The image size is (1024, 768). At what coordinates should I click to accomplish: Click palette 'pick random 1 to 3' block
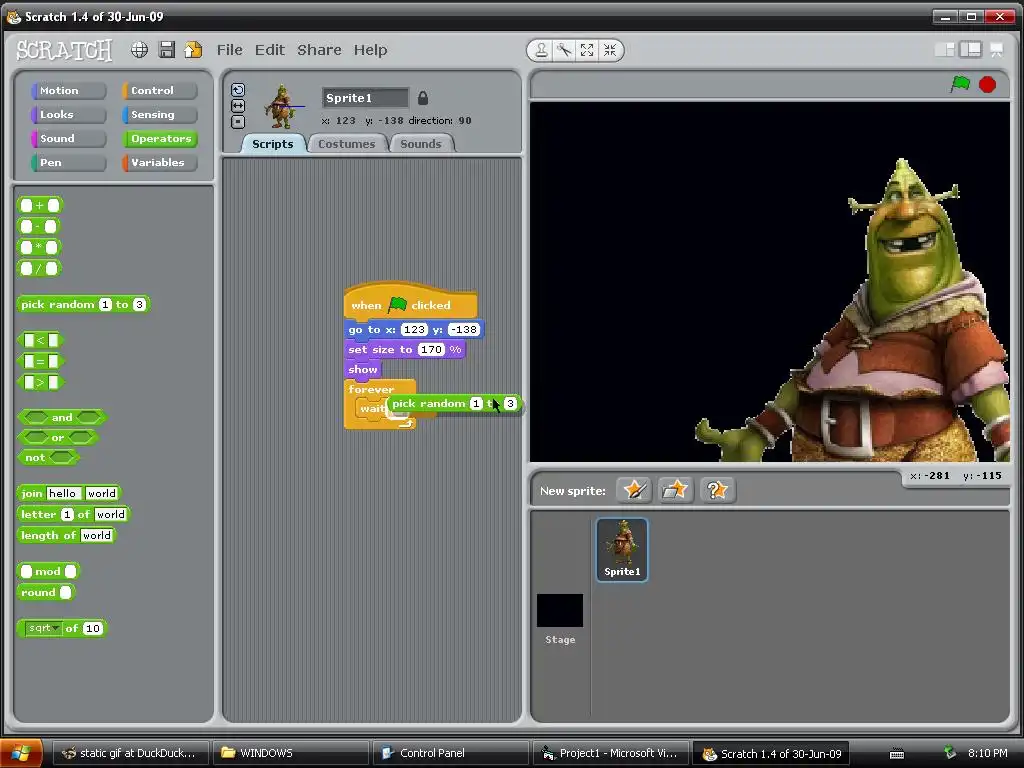[84, 304]
